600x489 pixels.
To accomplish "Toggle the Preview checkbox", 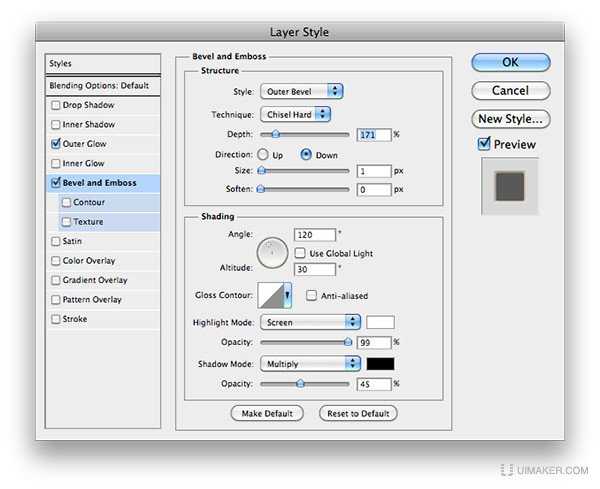I will tap(484, 144).
